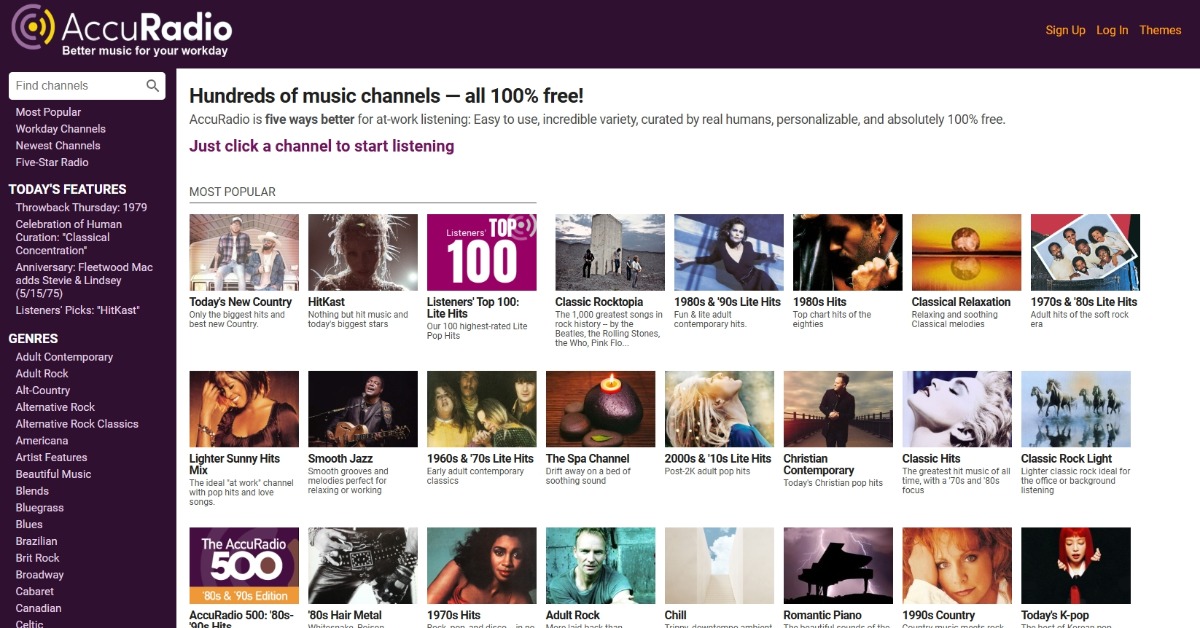
Task: Go to Most Popular in the sidebar
Action: click(48, 112)
